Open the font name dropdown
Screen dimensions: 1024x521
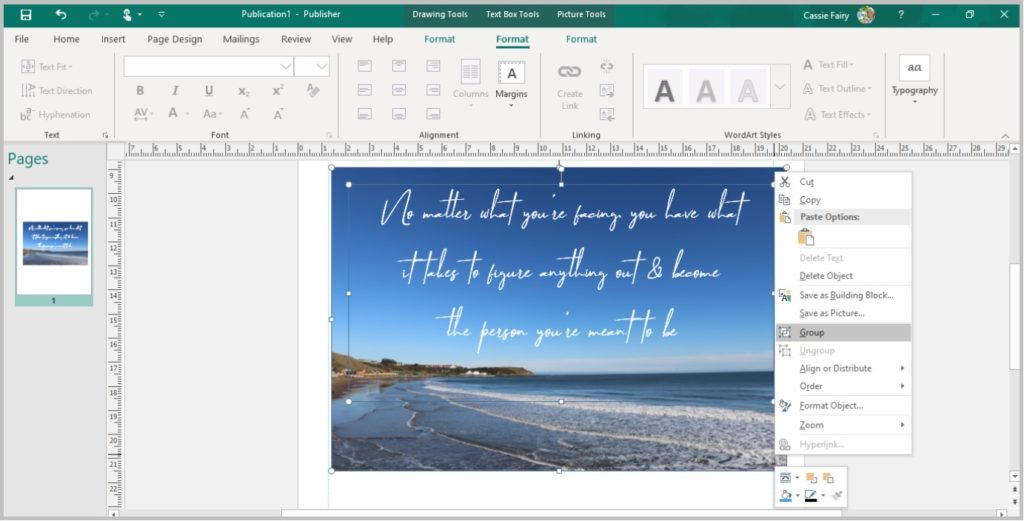284,66
